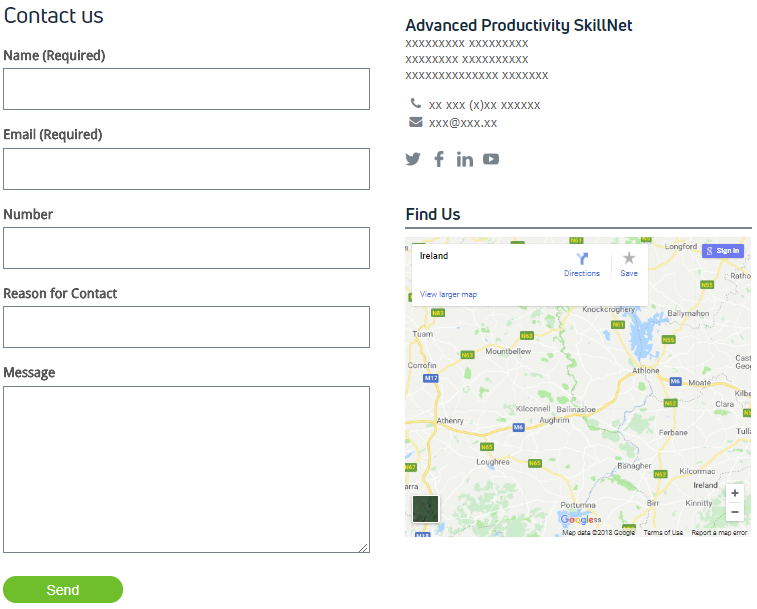Click Ballinasloe label on the map
Viewport: 757px width, 609px height.
click(576, 409)
